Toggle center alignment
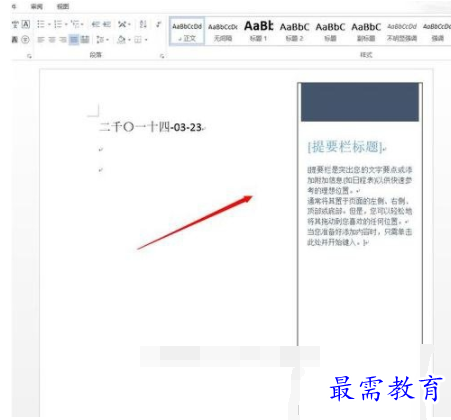The width and height of the screenshot is (451, 420). (x=52, y=40)
